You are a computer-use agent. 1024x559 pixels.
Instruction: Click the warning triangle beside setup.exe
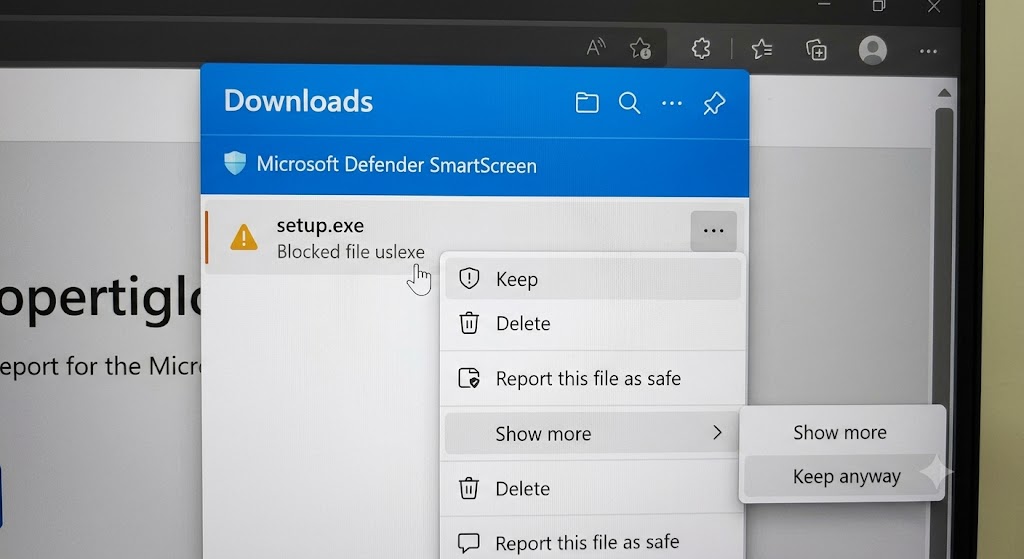coord(244,238)
